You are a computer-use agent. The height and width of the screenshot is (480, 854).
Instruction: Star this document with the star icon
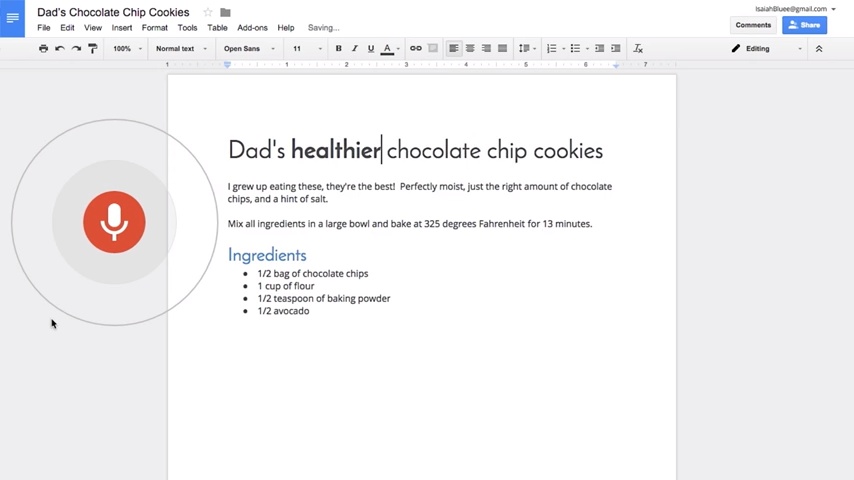click(x=208, y=12)
